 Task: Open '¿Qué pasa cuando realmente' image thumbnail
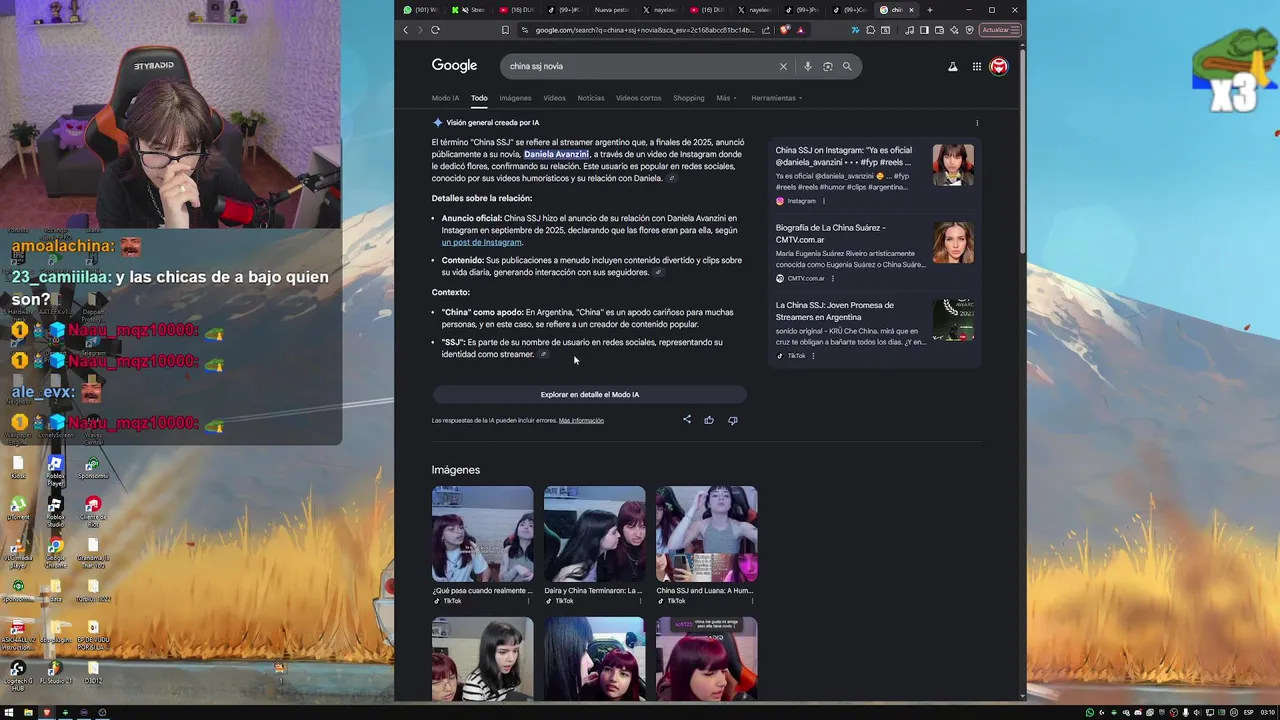click(x=482, y=534)
